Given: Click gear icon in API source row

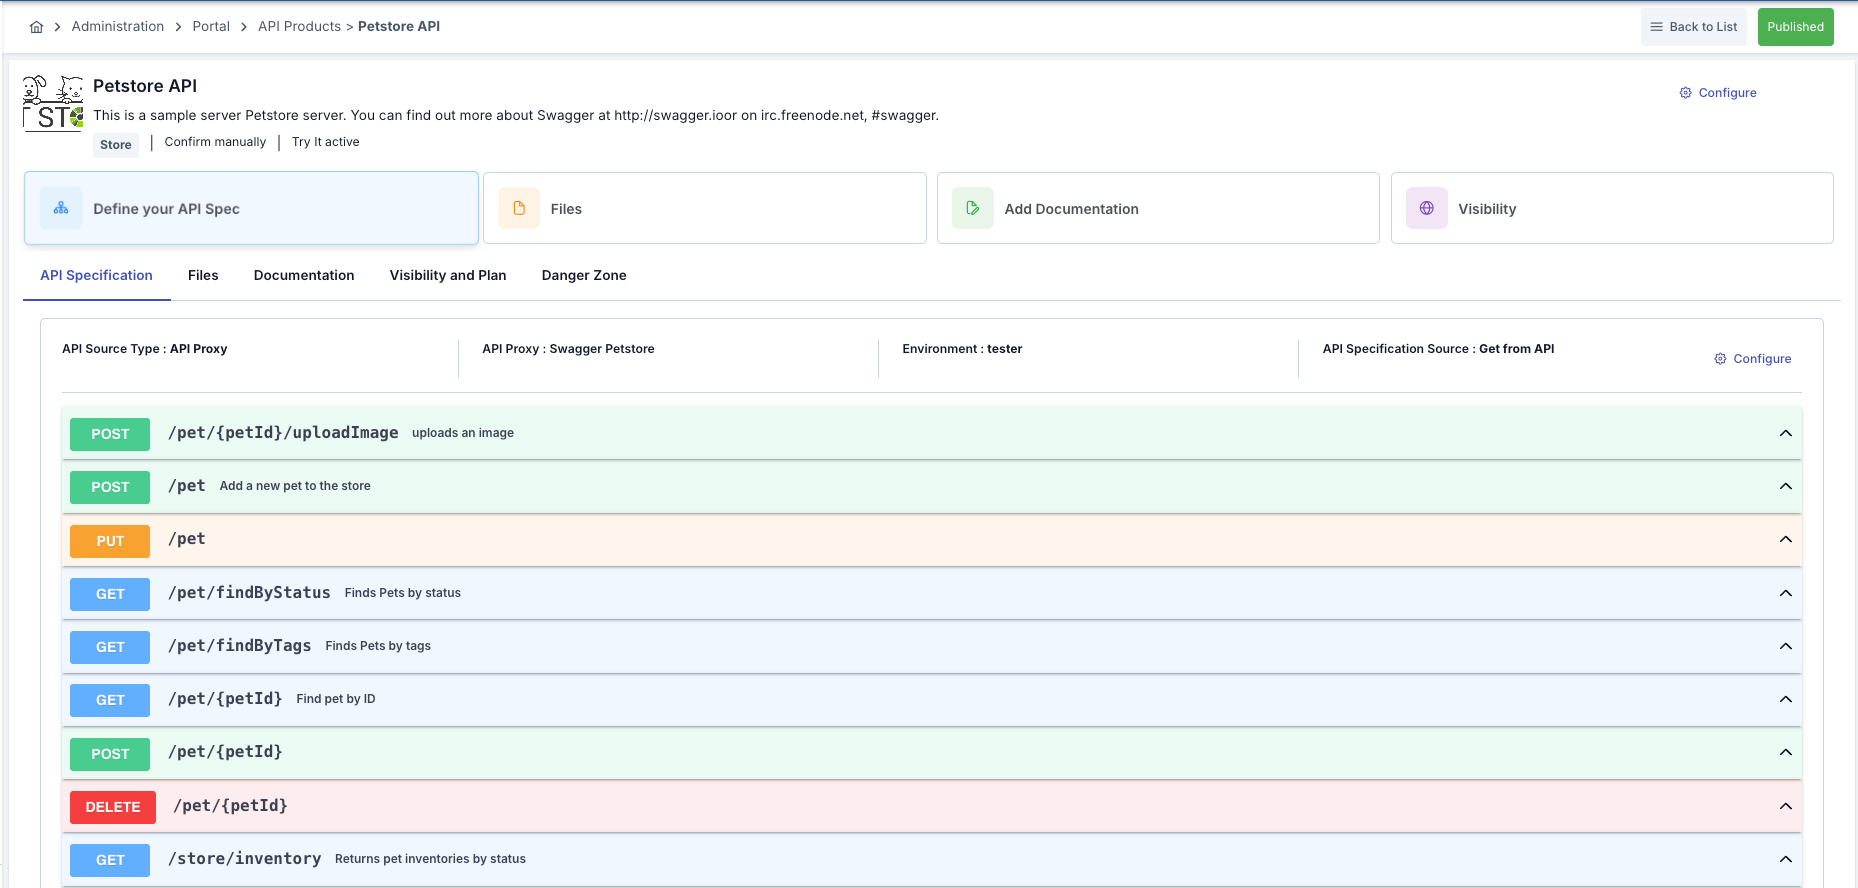Looking at the screenshot, I should point(1720,359).
